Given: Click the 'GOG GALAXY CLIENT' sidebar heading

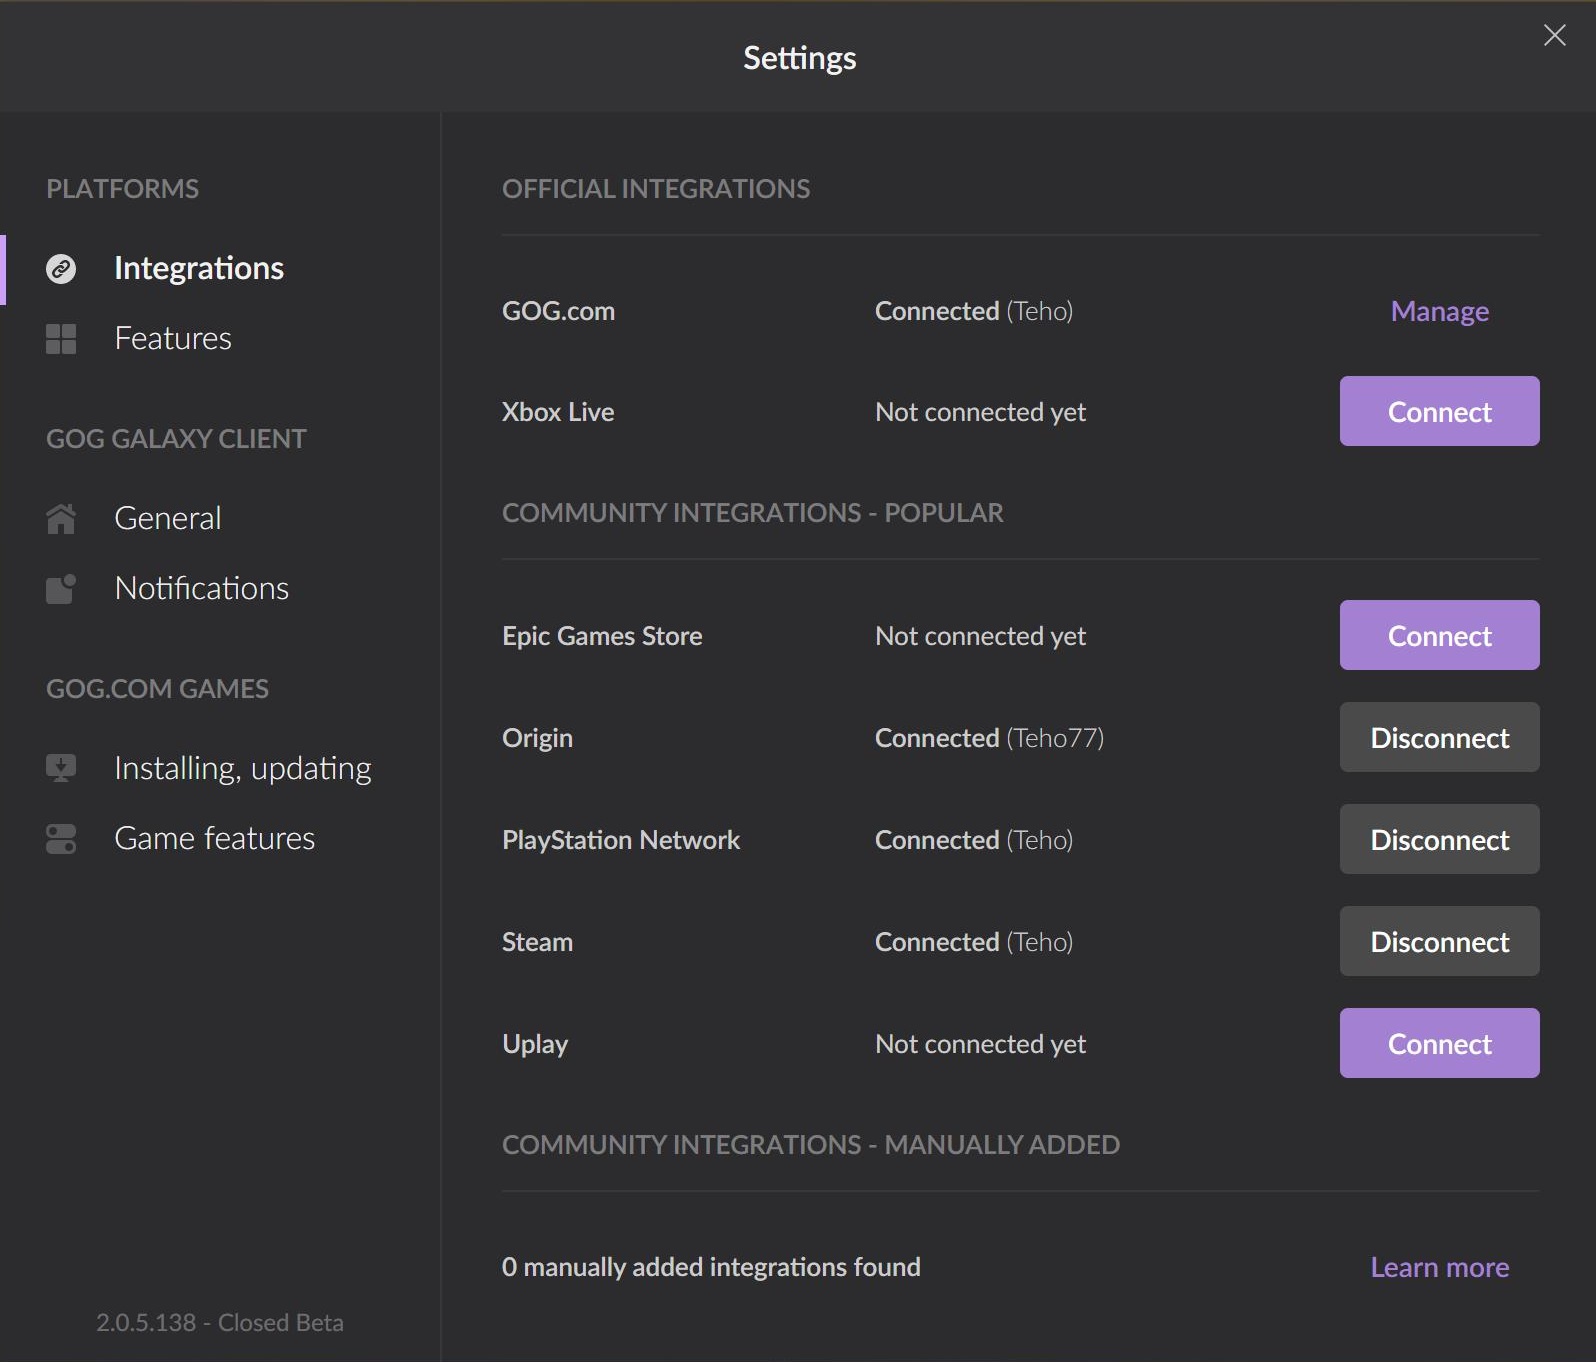Looking at the screenshot, I should 176,439.
